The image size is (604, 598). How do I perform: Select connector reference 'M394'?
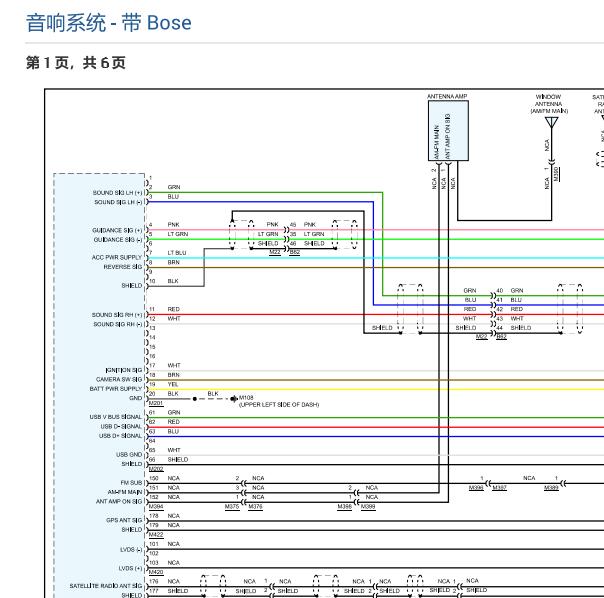click(x=156, y=506)
